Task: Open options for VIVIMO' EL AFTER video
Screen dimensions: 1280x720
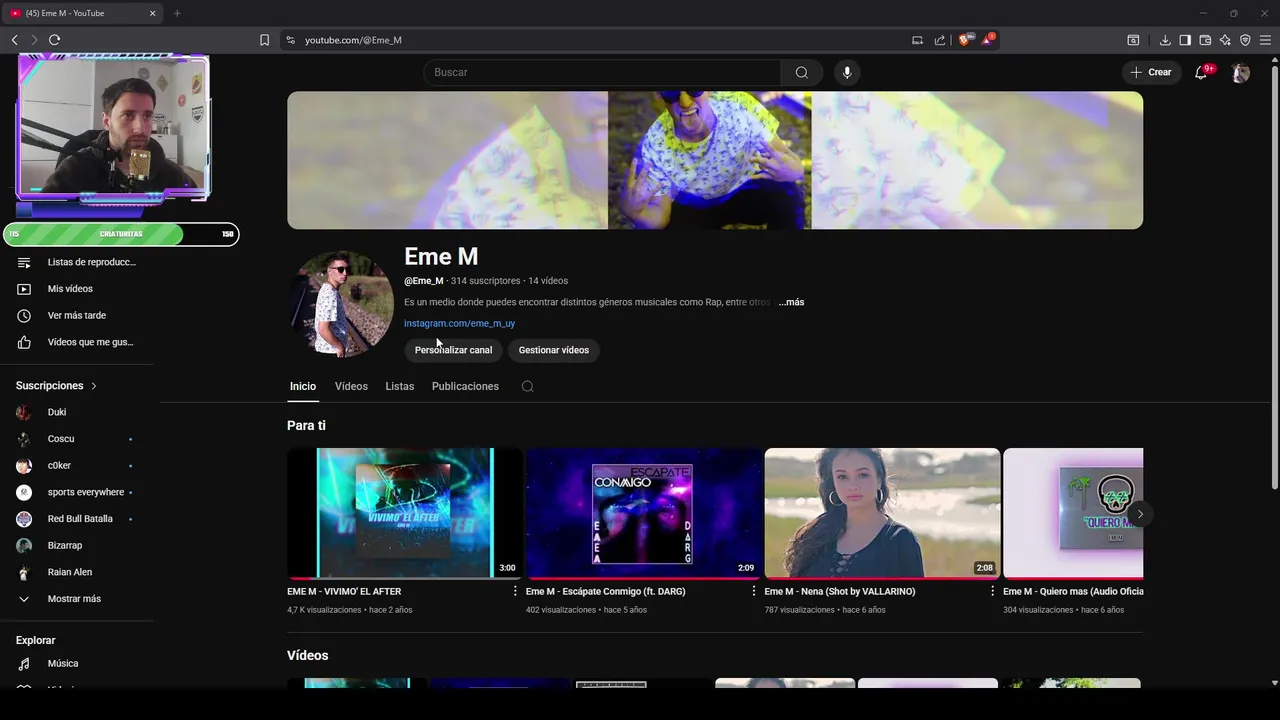Action: click(x=515, y=591)
